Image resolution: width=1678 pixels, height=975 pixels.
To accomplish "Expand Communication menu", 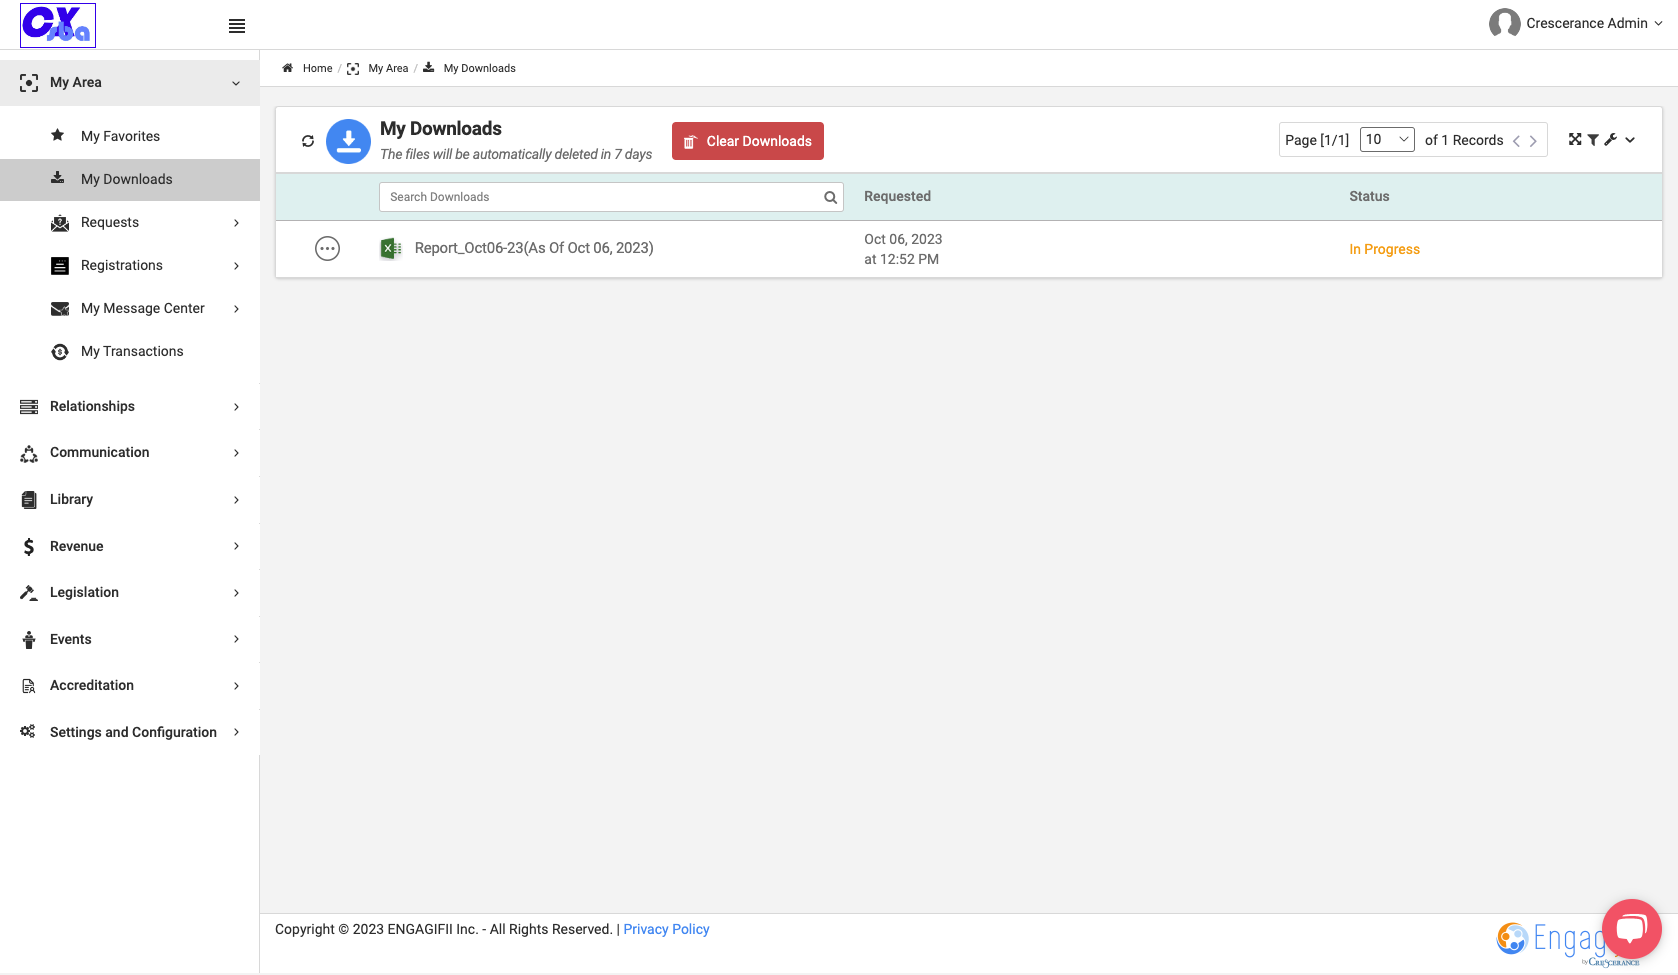I will pyautogui.click(x=130, y=453).
